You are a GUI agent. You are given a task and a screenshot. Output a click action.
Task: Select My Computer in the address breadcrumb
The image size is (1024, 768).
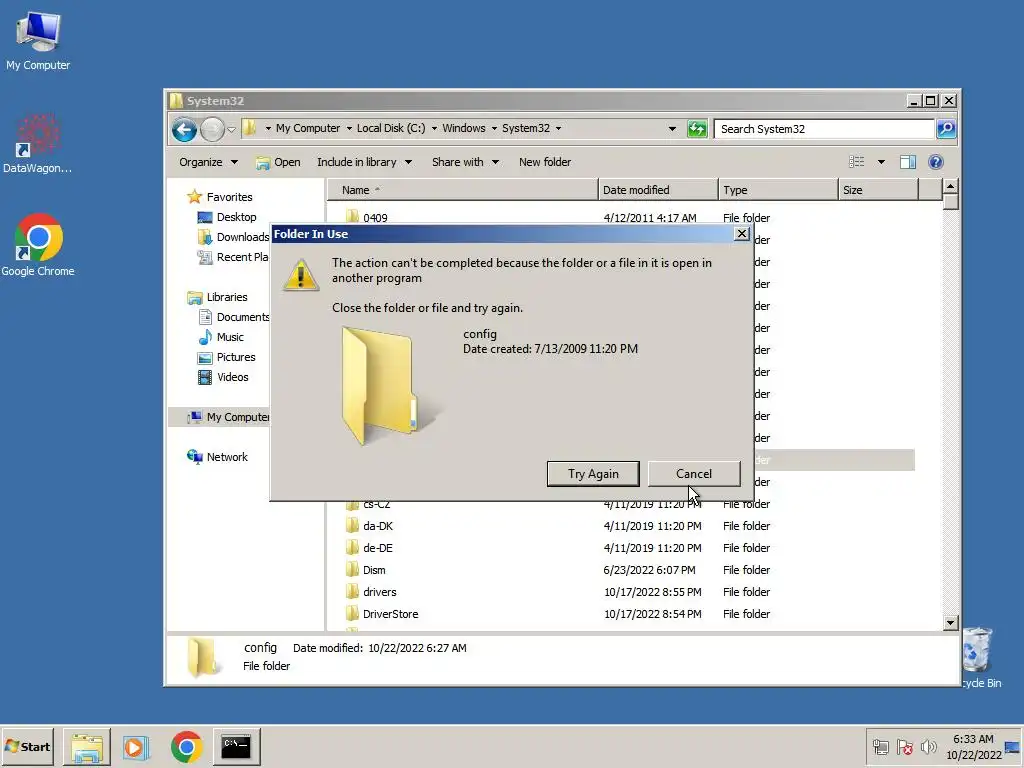pyautogui.click(x=308, y=128)
